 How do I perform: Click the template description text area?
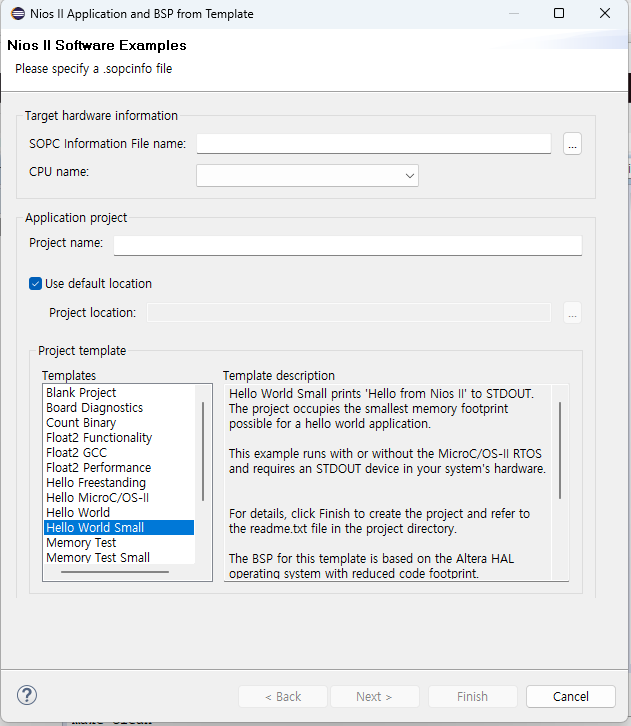(388, 482)
